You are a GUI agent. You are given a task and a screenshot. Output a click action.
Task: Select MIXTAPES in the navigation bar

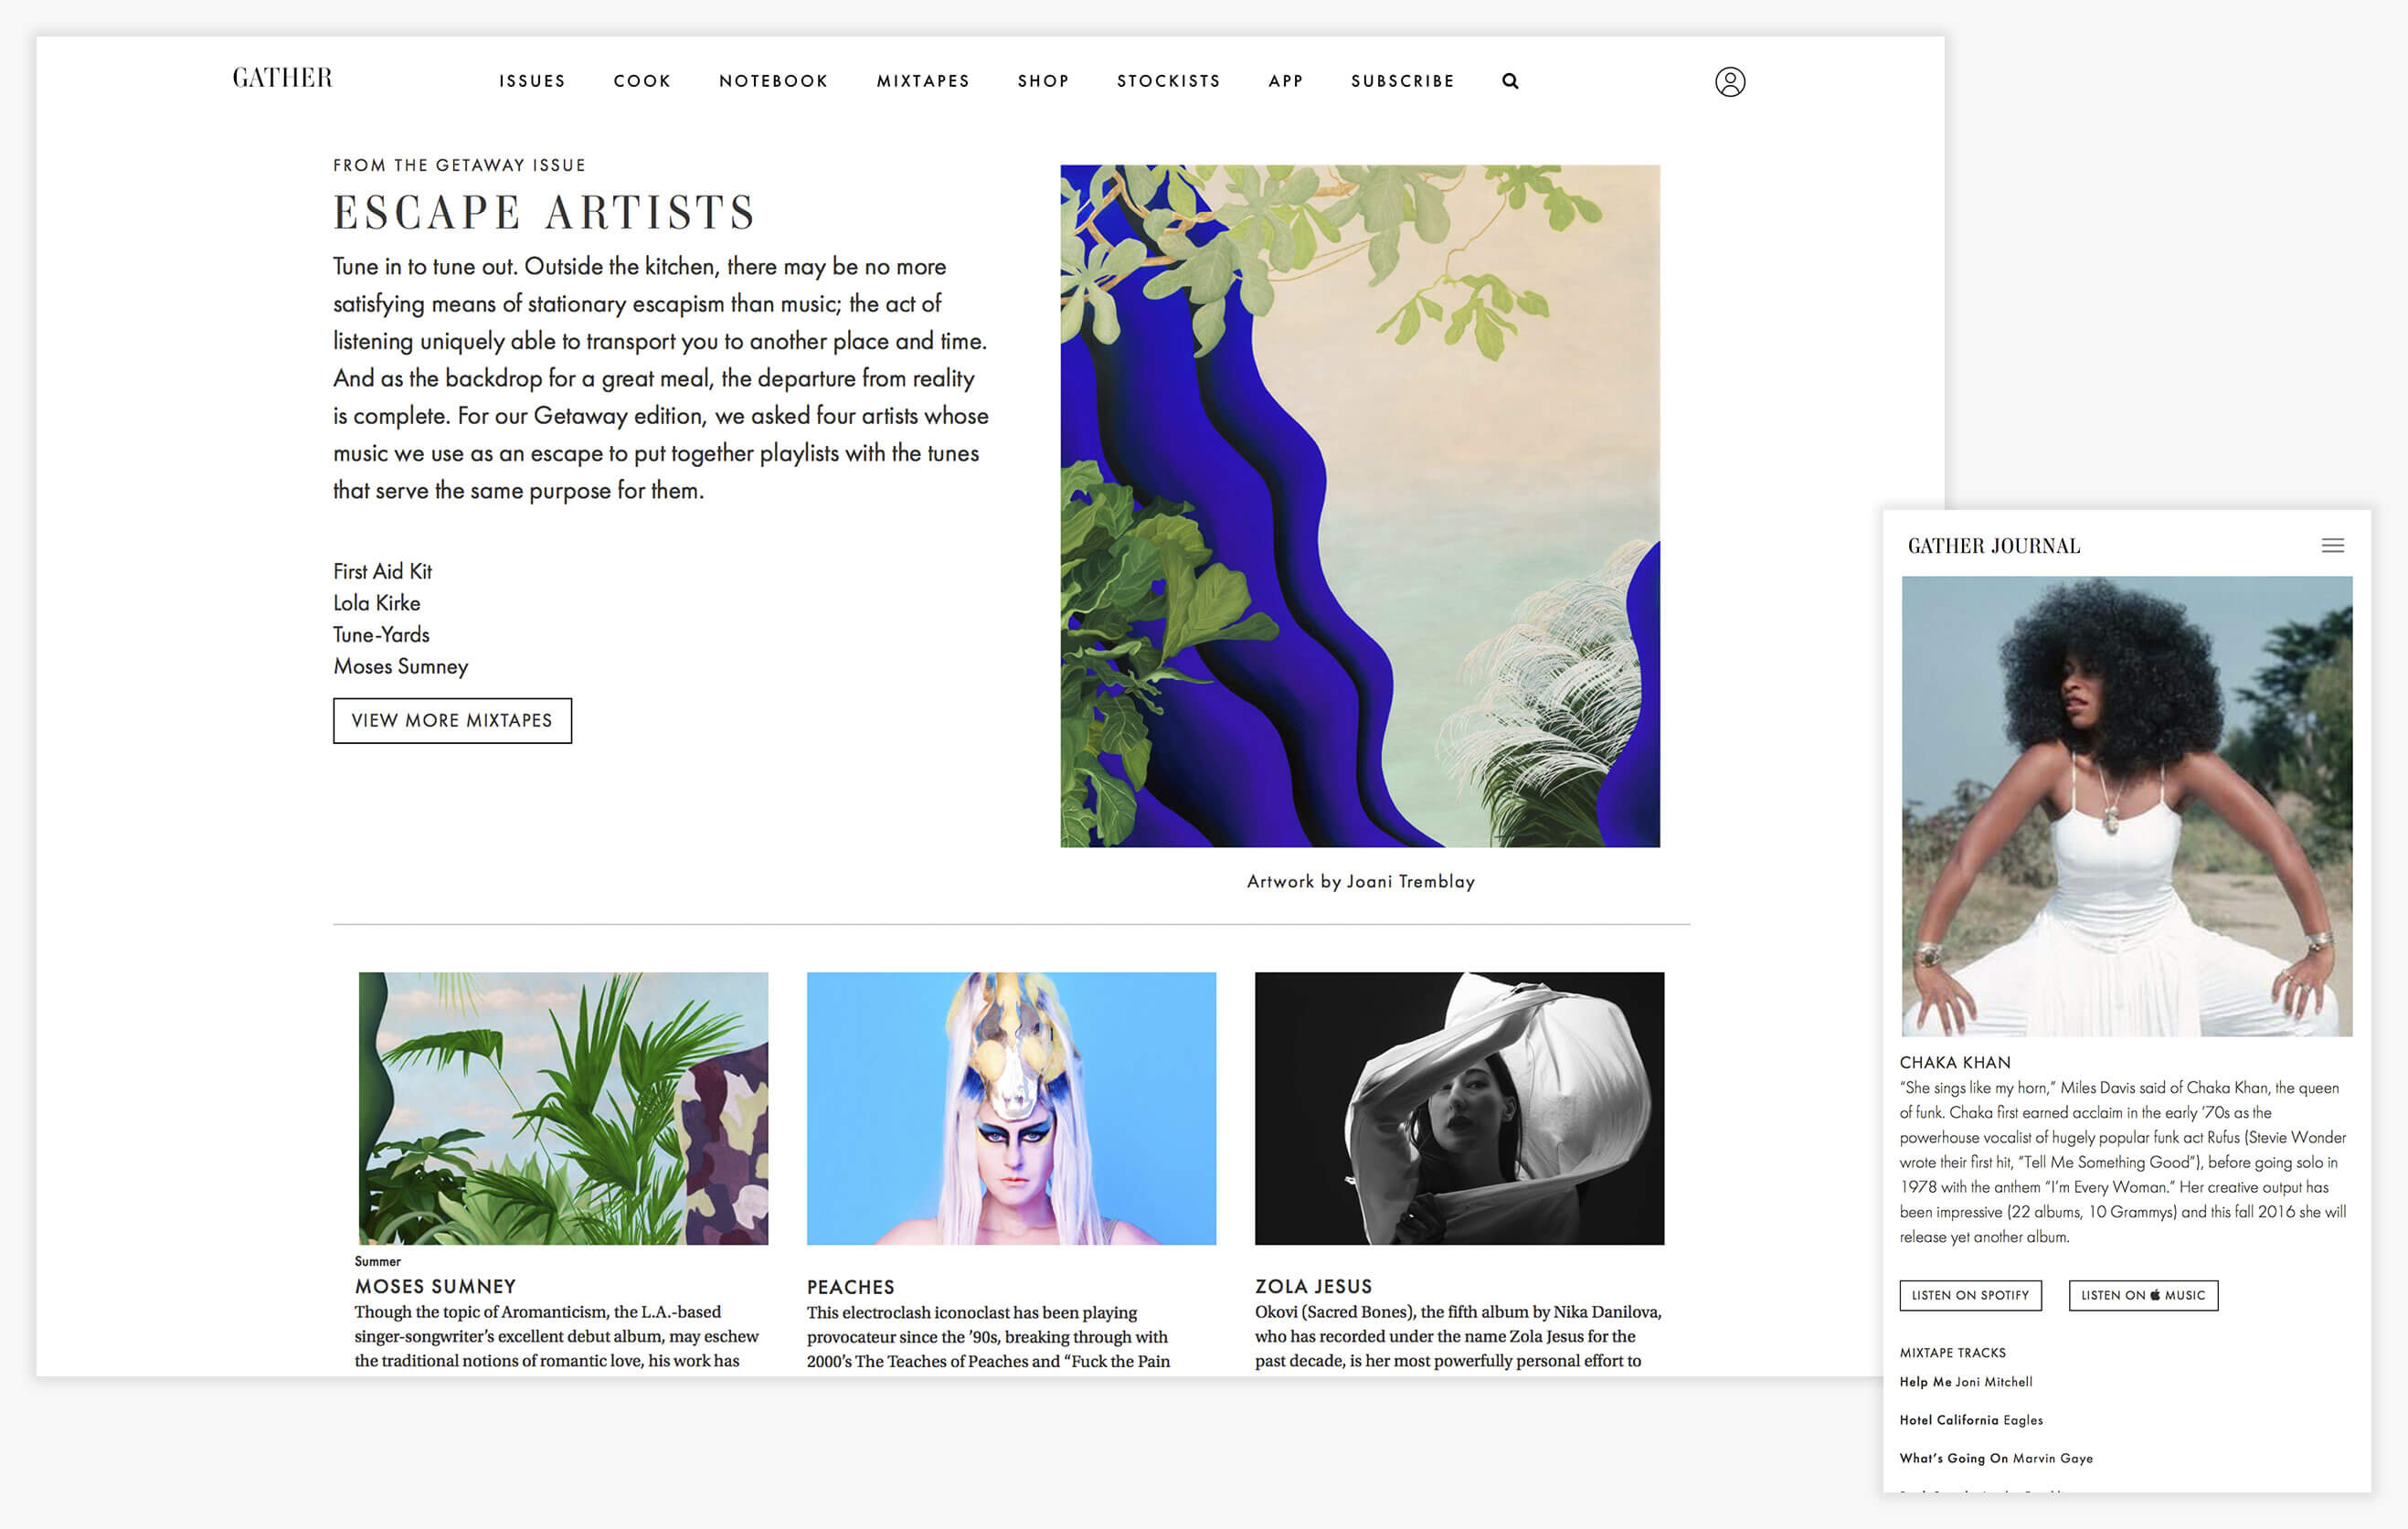(x=923, y=81)
